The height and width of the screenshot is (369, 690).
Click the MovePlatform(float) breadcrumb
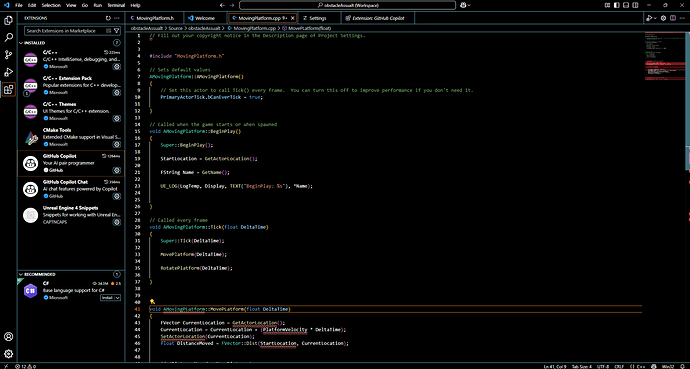click(309, 28)
